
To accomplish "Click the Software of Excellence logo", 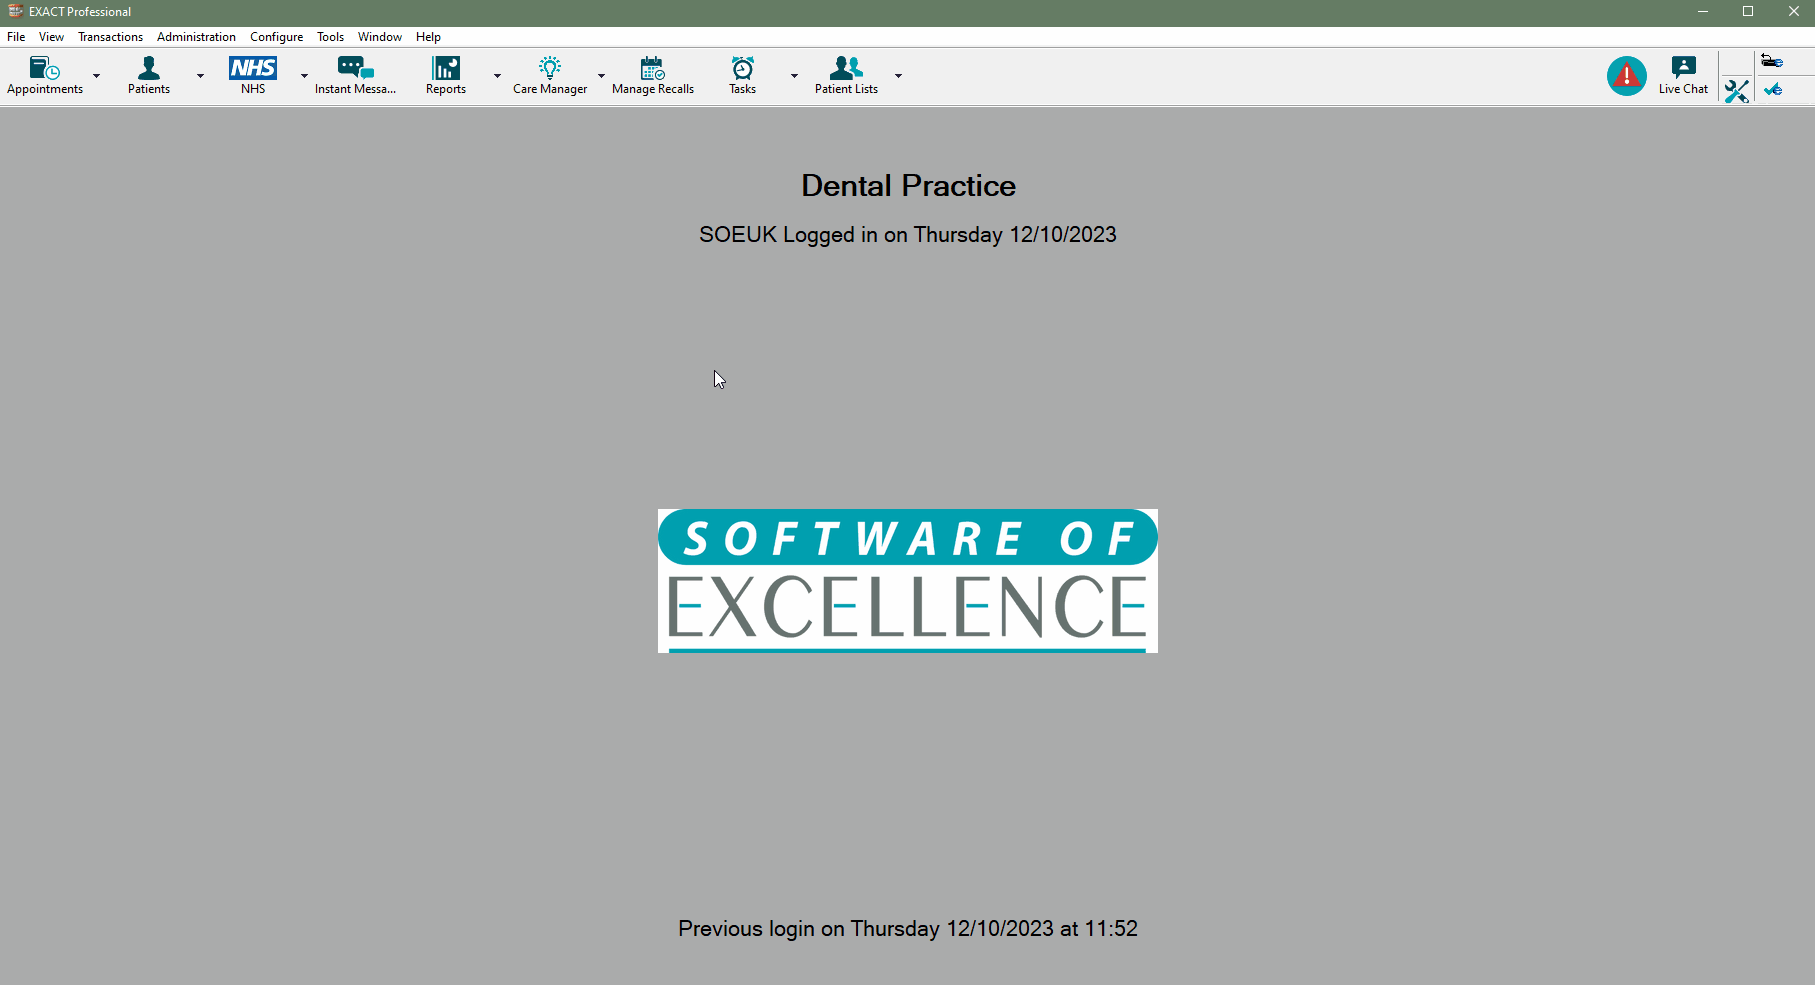I will 908,581.
